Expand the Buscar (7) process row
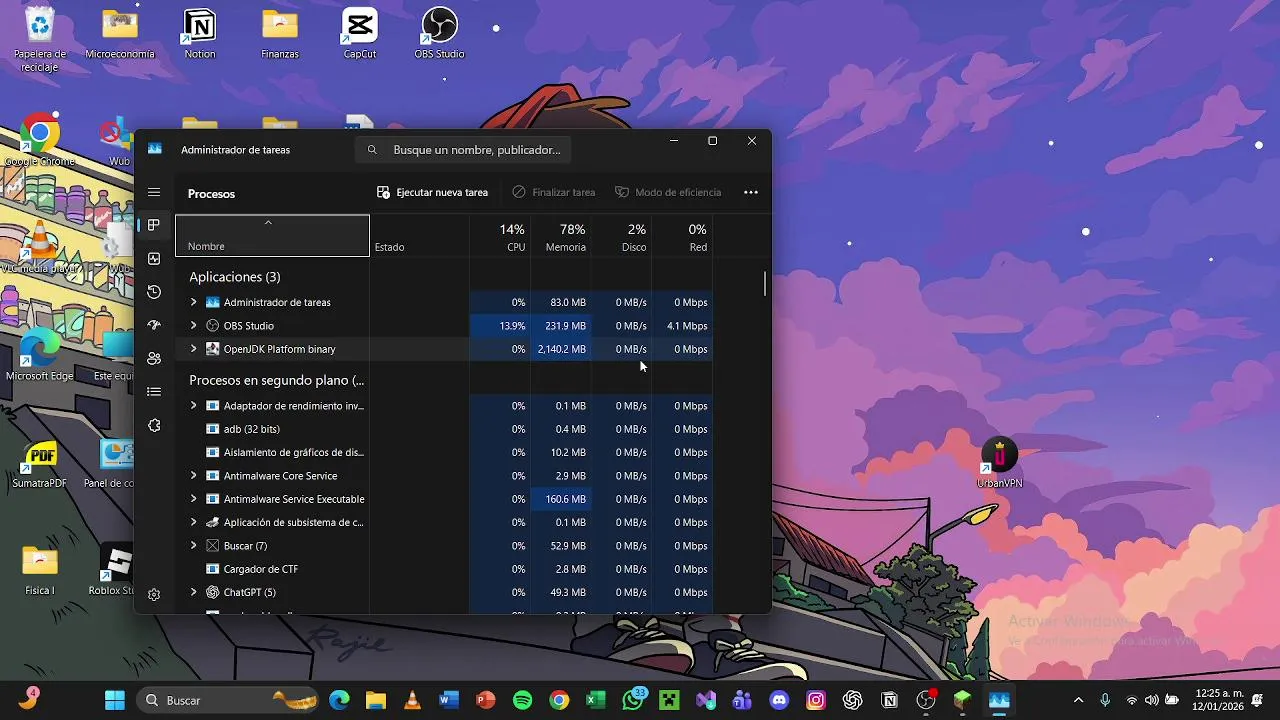Screen dimensions: 1280x720 click(193, 546)
